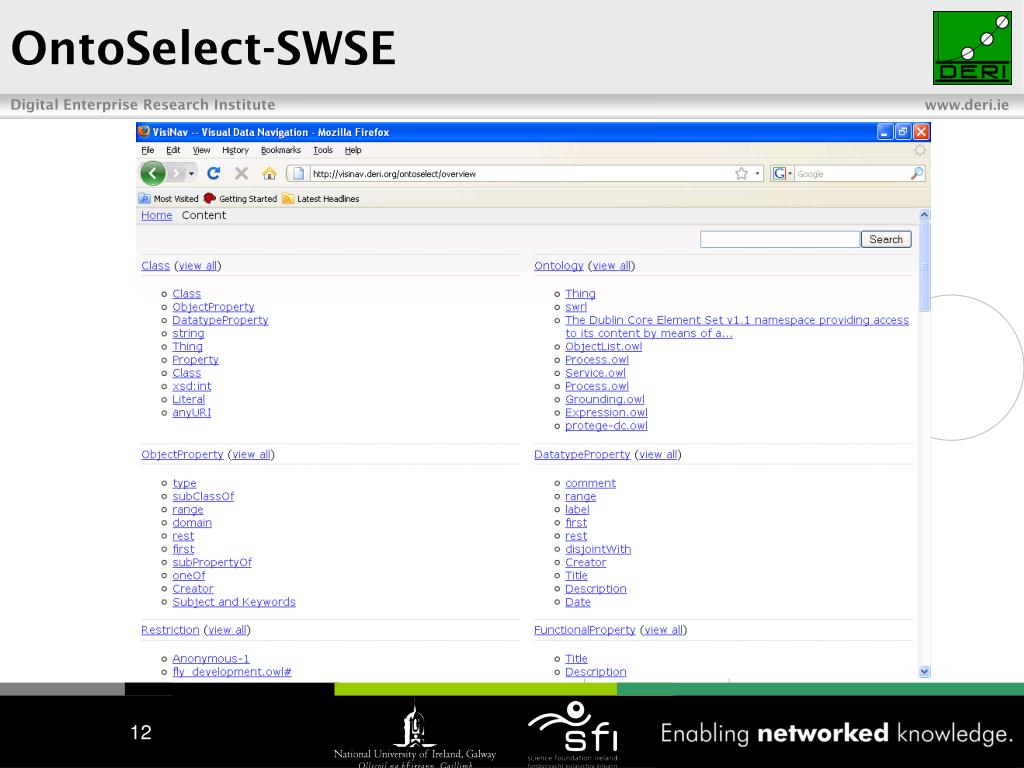Click view all next to Class
1024x768 pixels.
click(x=198, y=266)
